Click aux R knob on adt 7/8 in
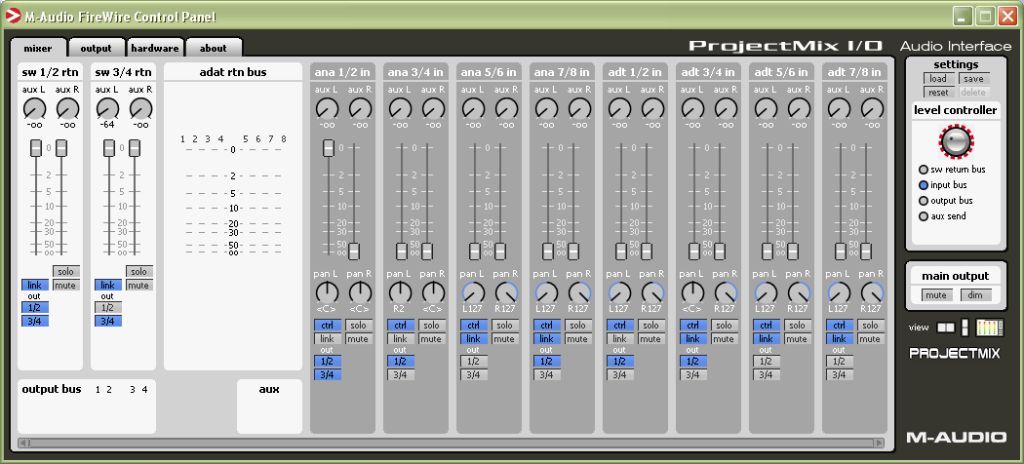 (x=872, y=108)
